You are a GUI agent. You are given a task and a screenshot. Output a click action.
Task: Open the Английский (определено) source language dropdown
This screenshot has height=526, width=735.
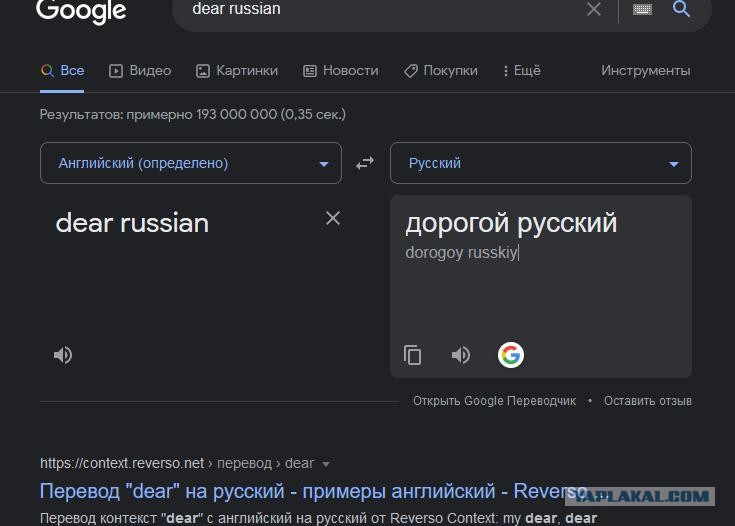tap(191, 163)
